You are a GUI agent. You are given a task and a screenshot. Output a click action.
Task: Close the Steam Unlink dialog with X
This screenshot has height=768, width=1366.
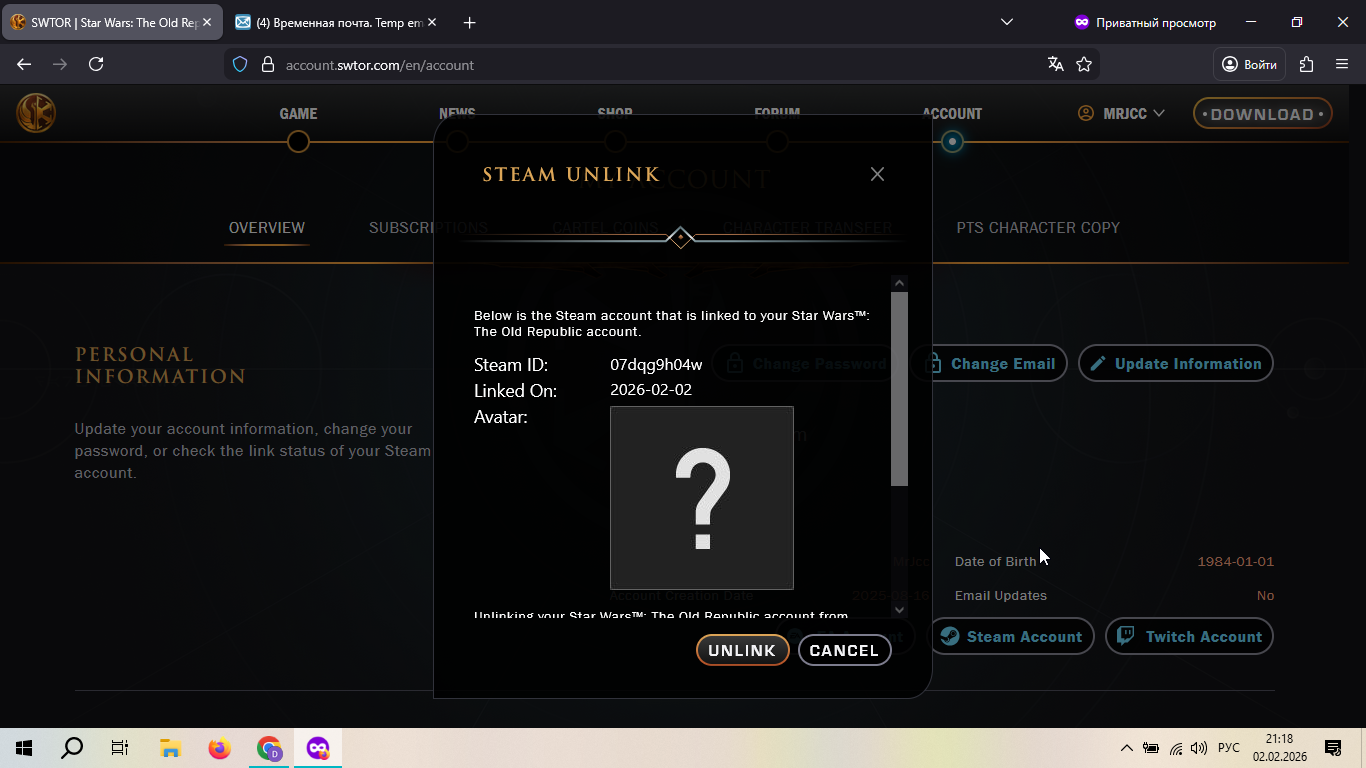[877, 174]
